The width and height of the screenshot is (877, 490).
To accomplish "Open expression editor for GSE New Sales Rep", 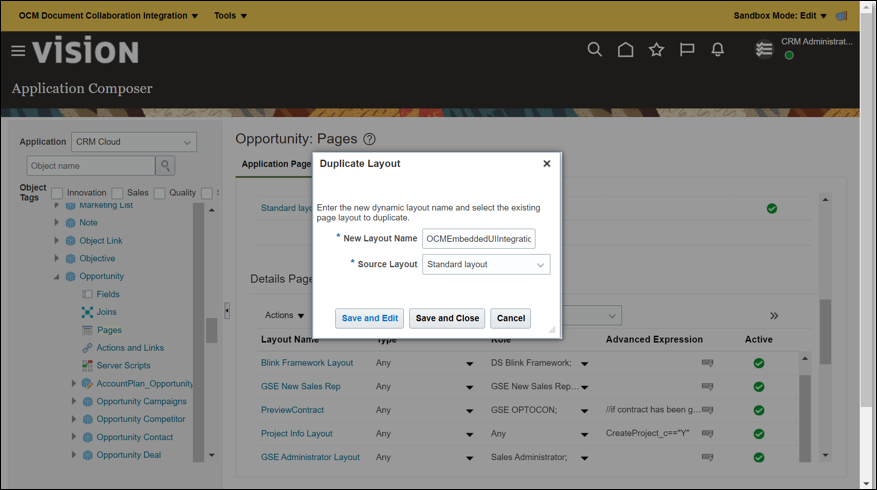I will (x=707, y=387).
